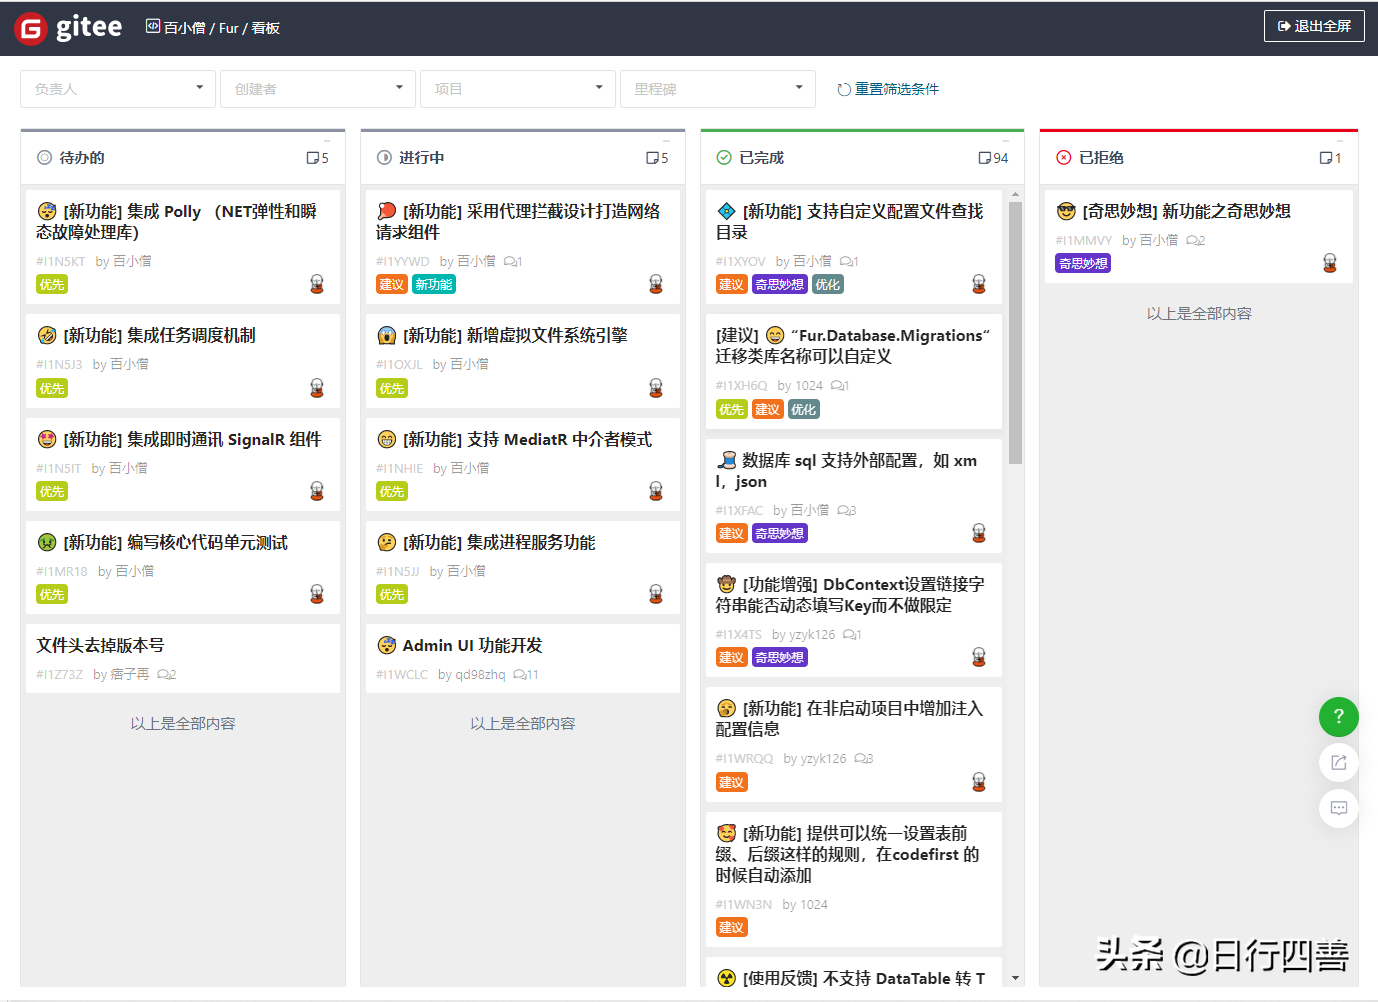This screenshot has height=1002, width=1378.
Task: Open 提供可以统一设置表前缀 issue
Action: pyautogui.click(x=847, y=854)
